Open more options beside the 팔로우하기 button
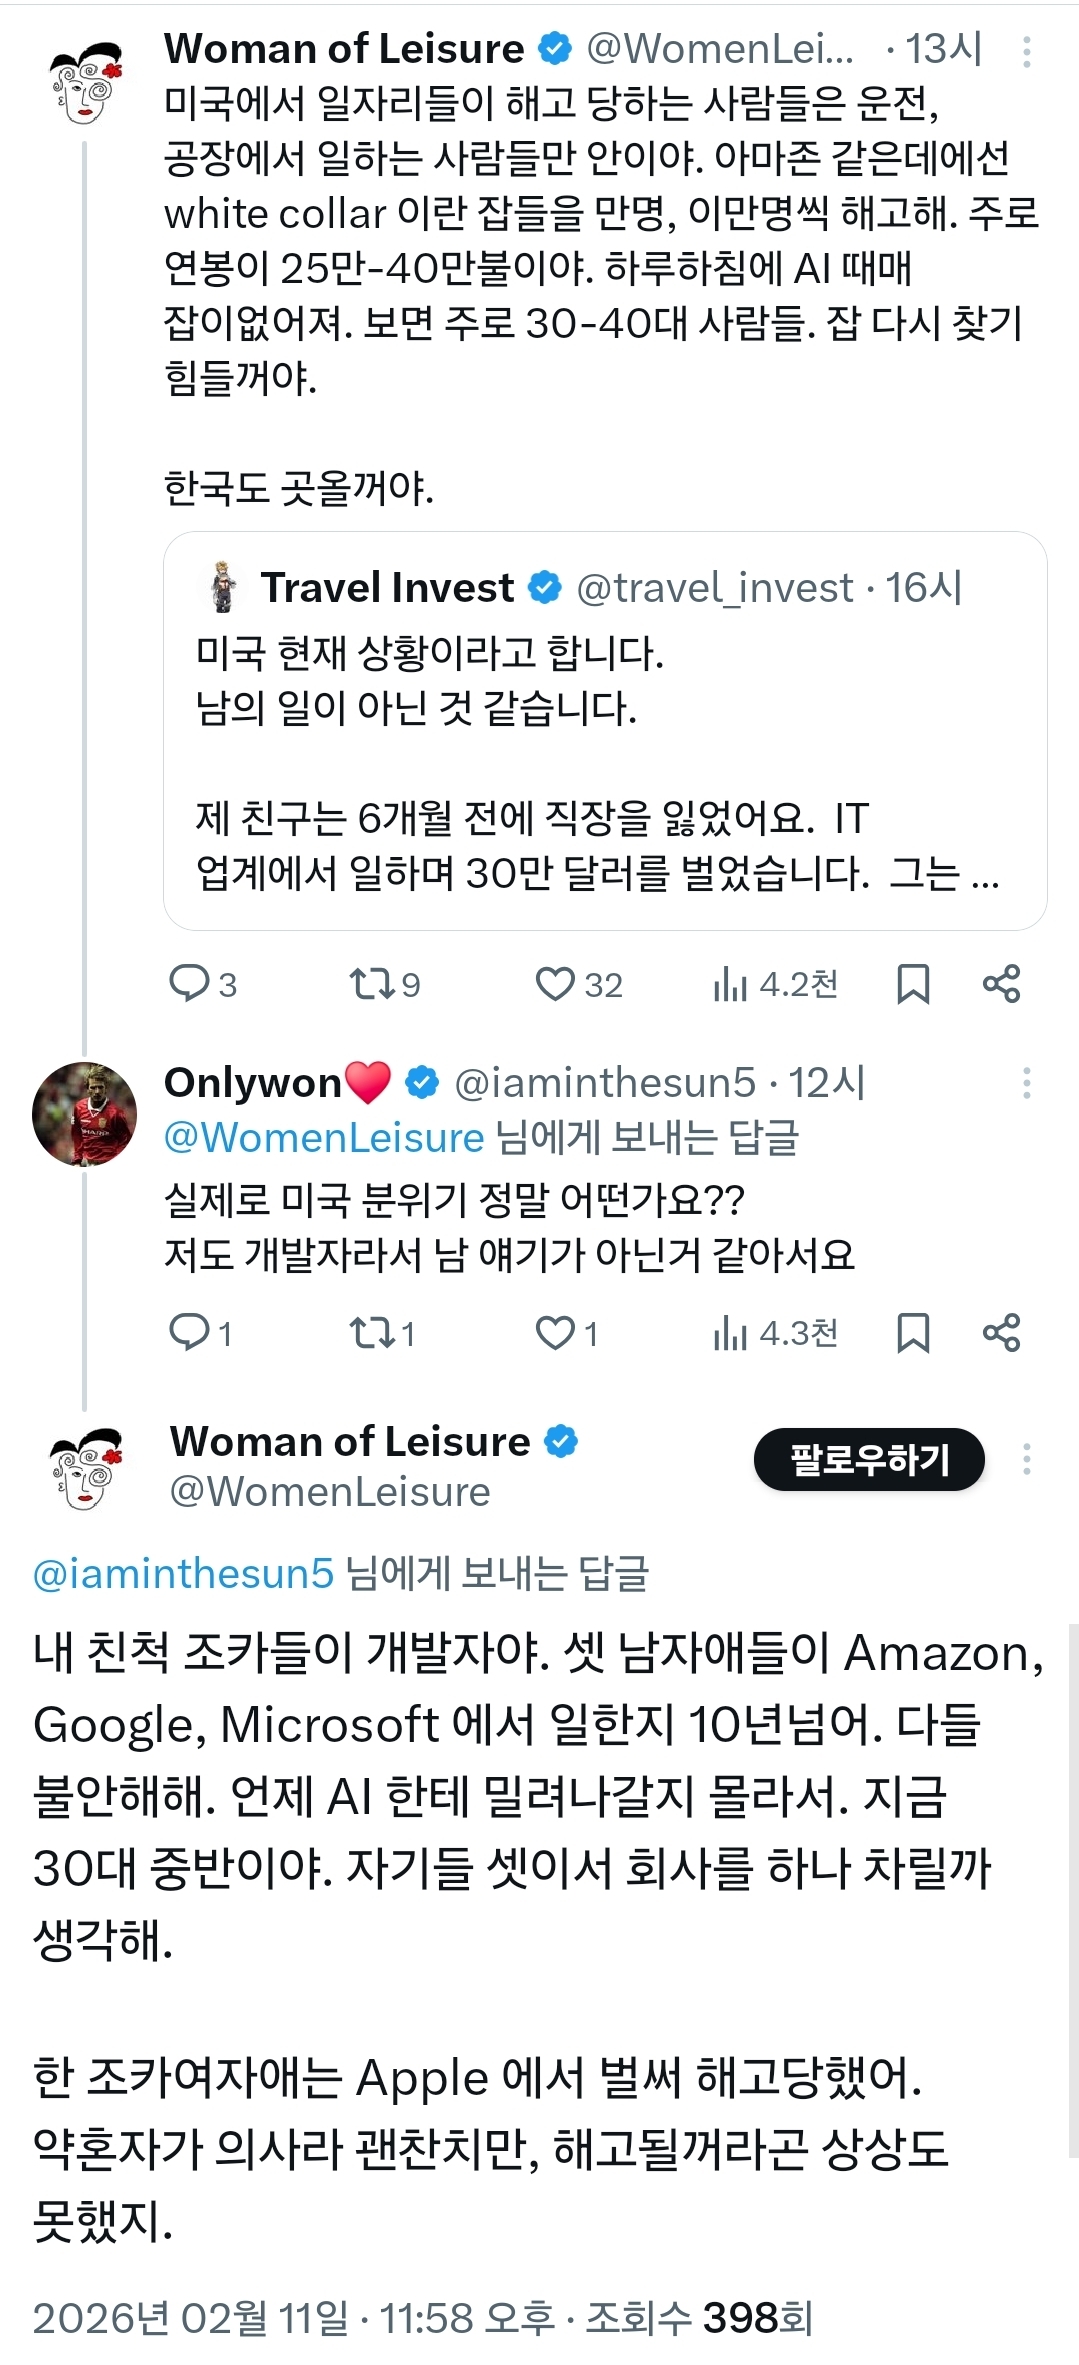 [x=1026, y=1459]
